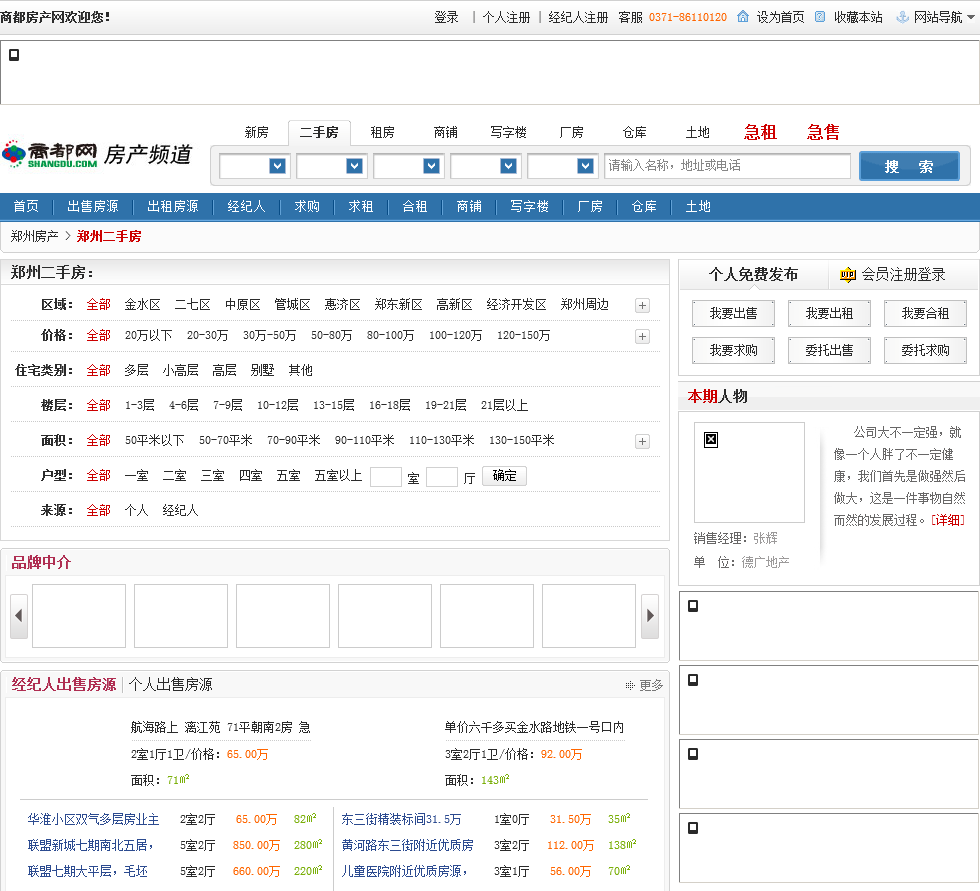Click the home icon beside 设为首页
Image resolution: width=980 pixels, height=891 pixels.
click(742, 17)
